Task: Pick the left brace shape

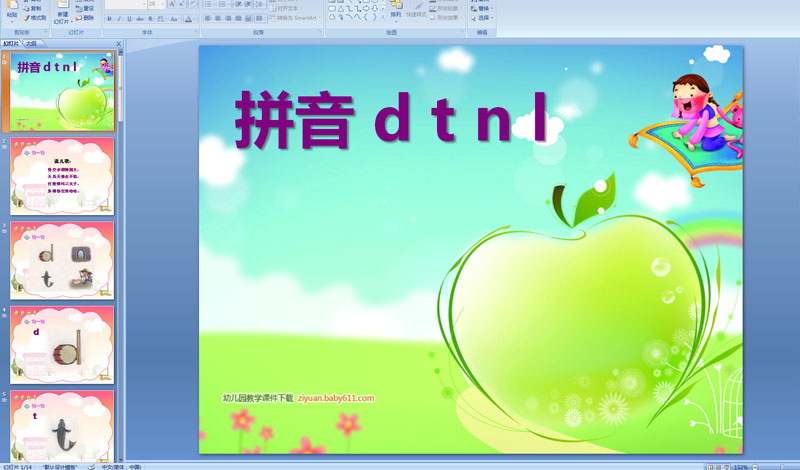Action: [x=366, y=17]
